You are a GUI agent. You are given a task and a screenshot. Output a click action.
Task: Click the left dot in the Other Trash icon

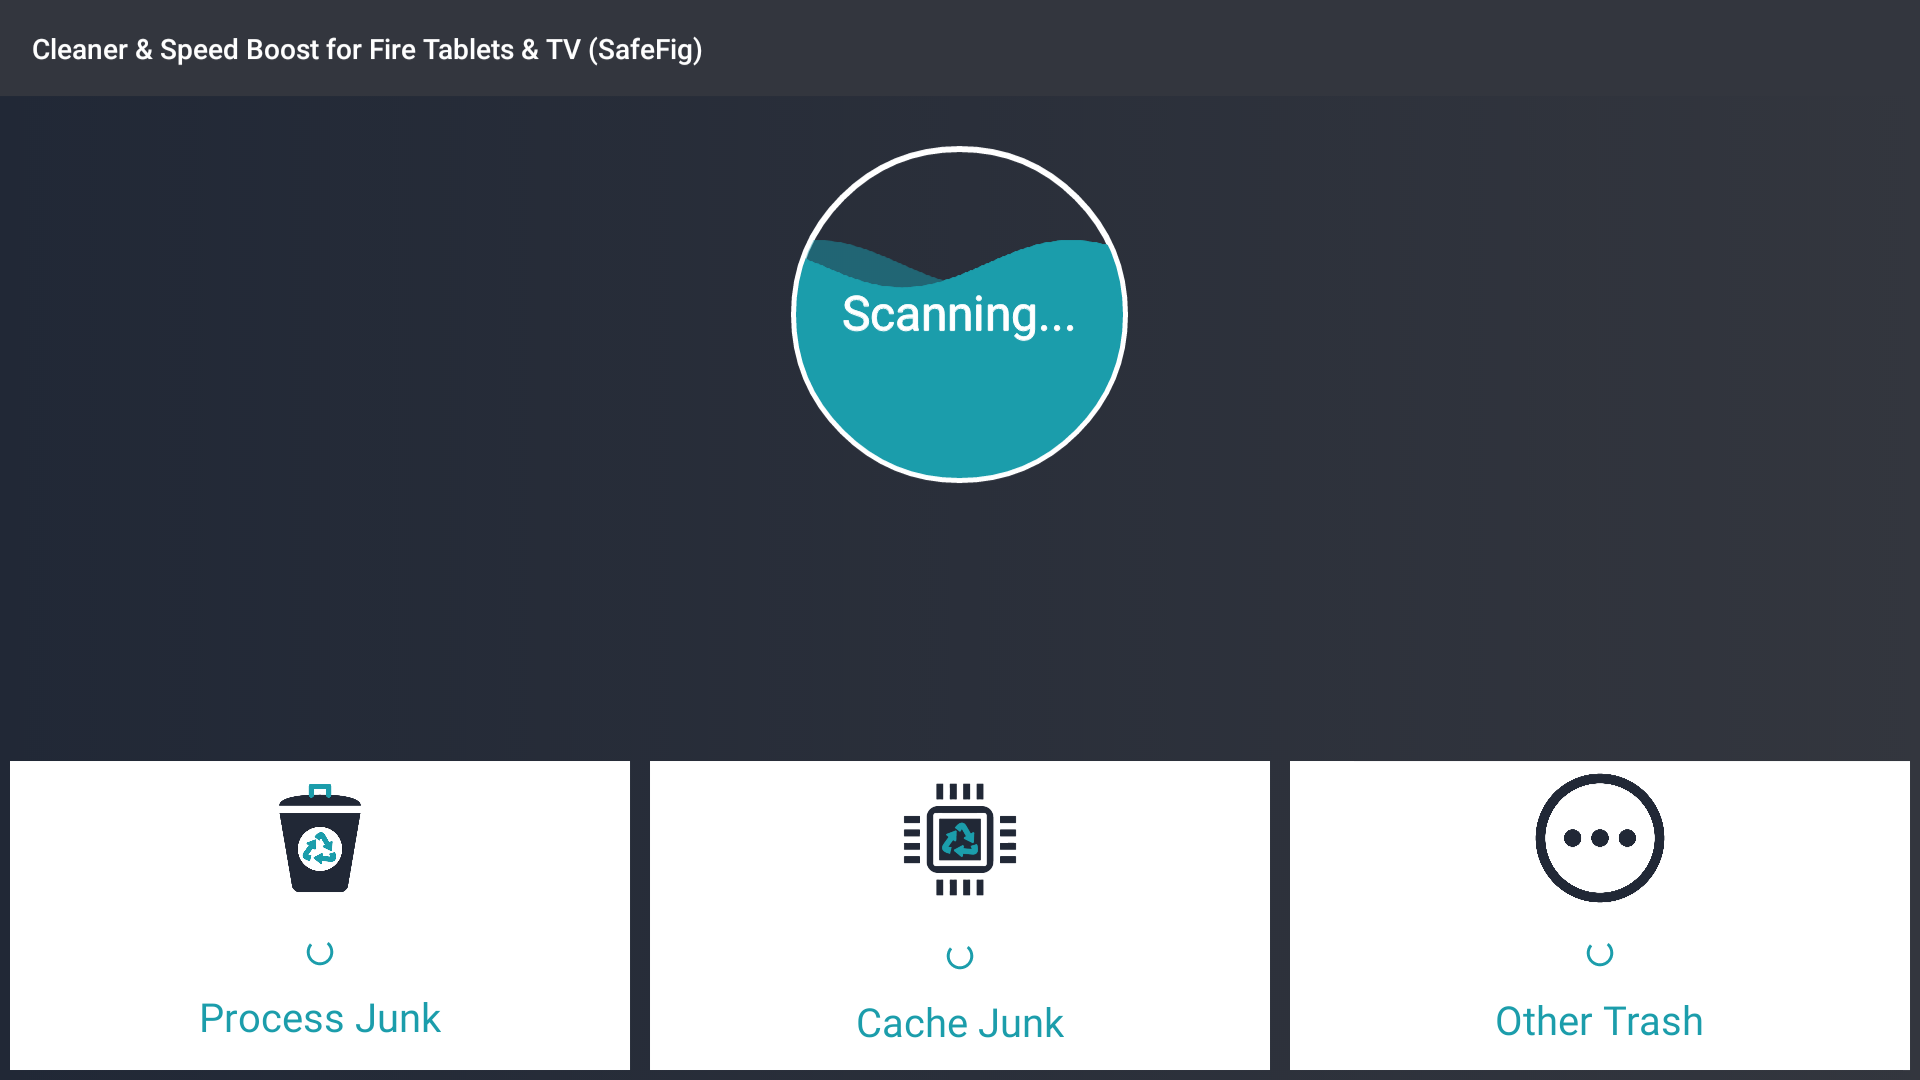click(1572, 838)
